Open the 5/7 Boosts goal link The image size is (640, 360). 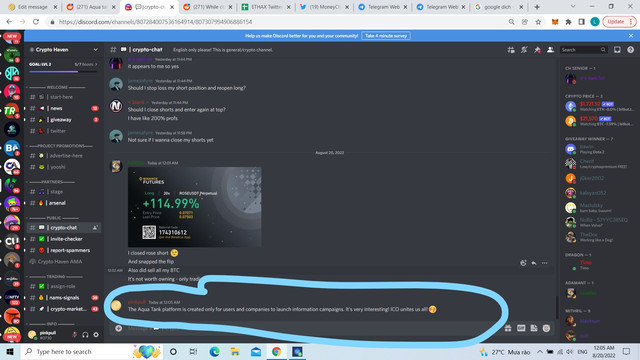pos(86,64)
